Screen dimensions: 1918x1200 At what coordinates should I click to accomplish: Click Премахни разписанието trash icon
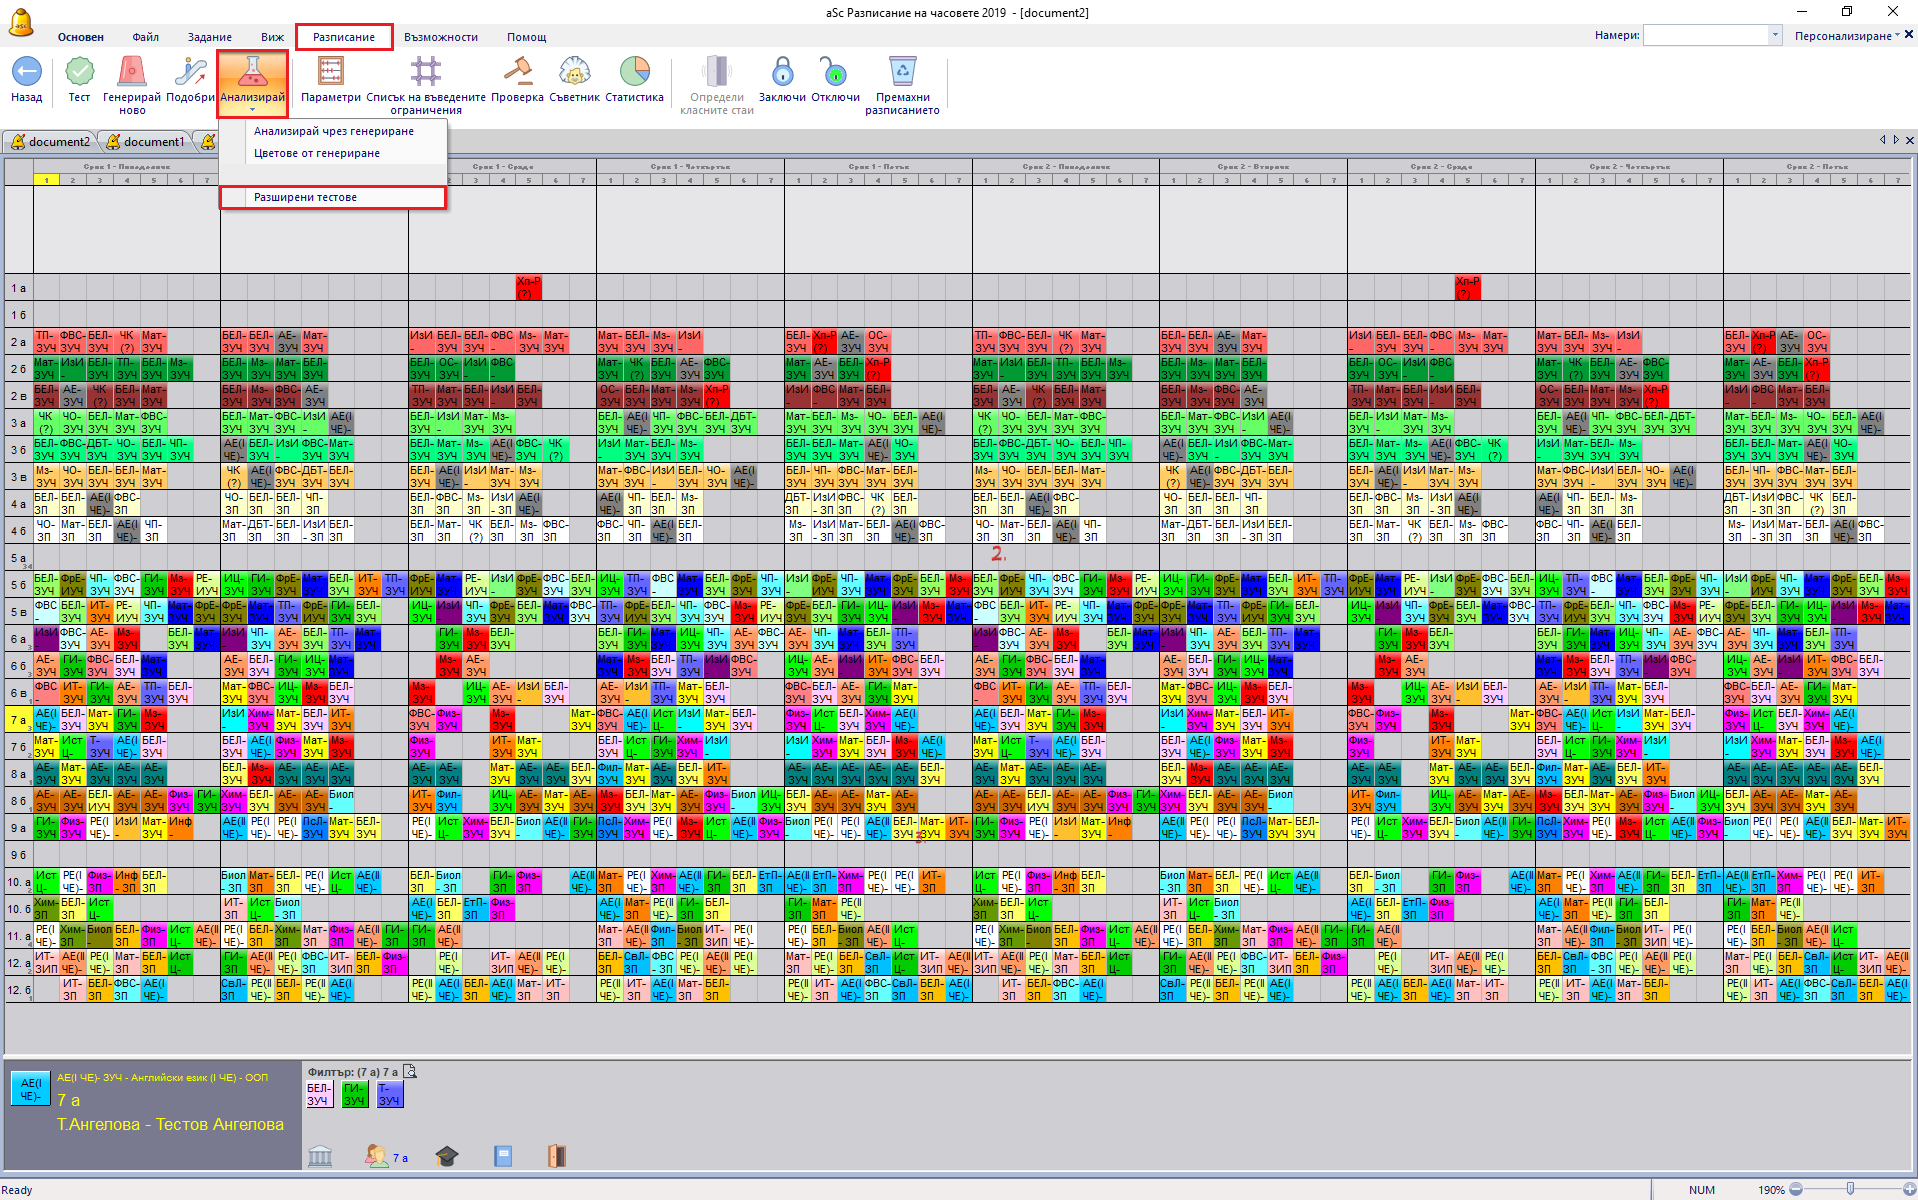point(902,73)
